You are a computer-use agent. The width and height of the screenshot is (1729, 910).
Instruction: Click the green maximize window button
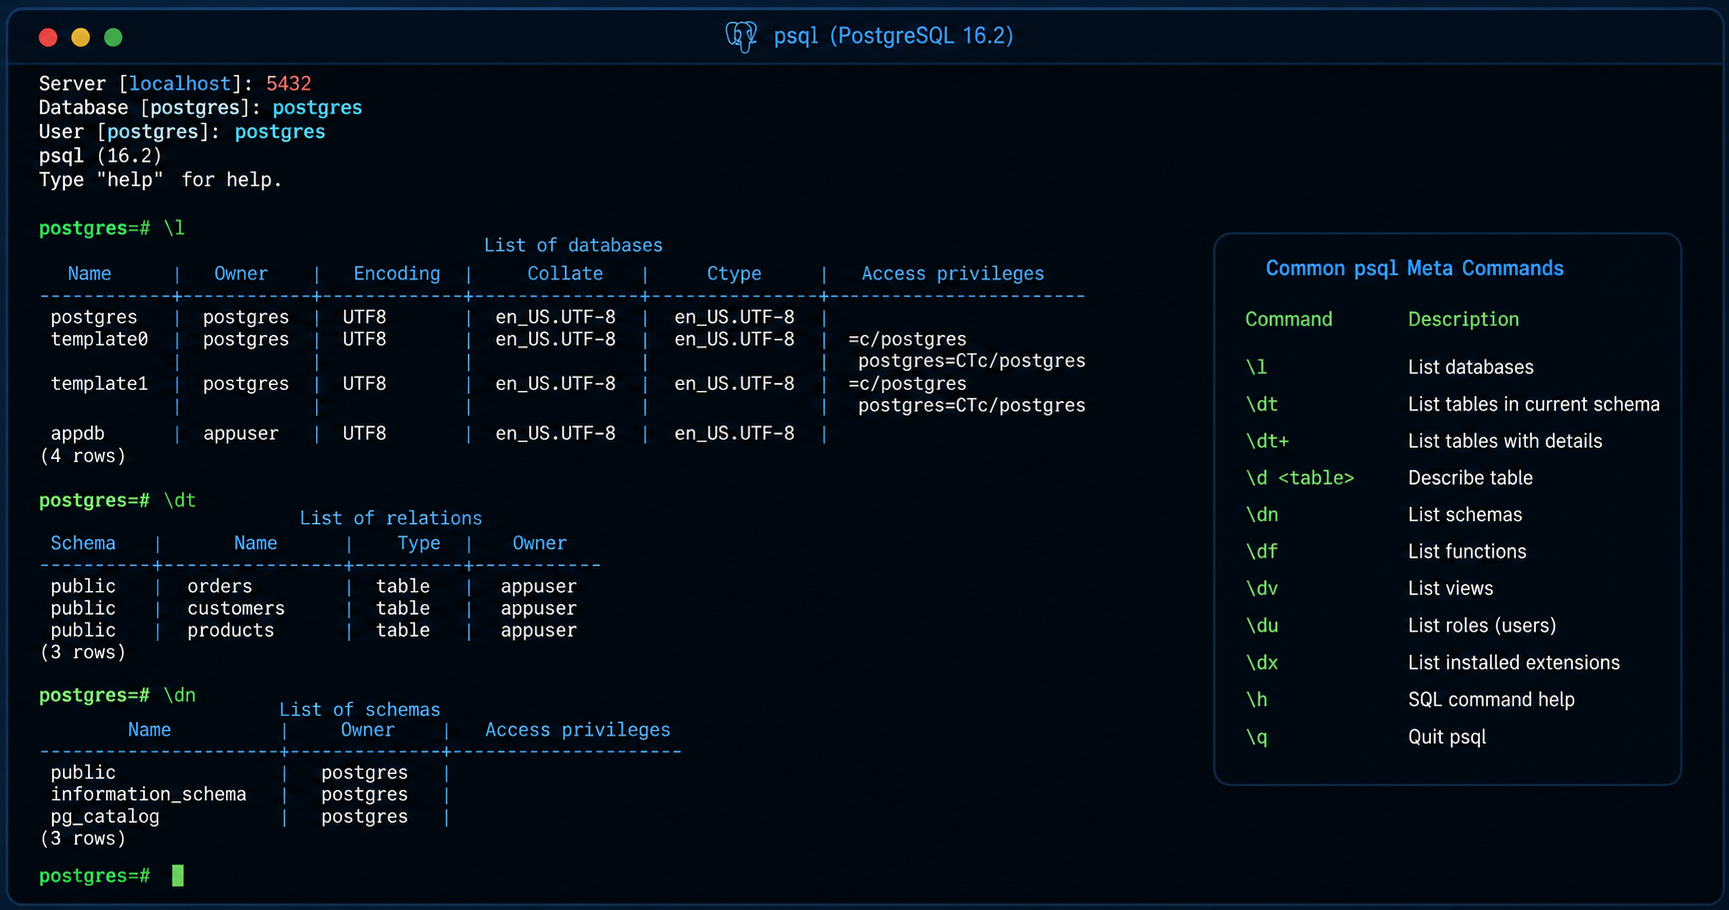tap(114, 37)
